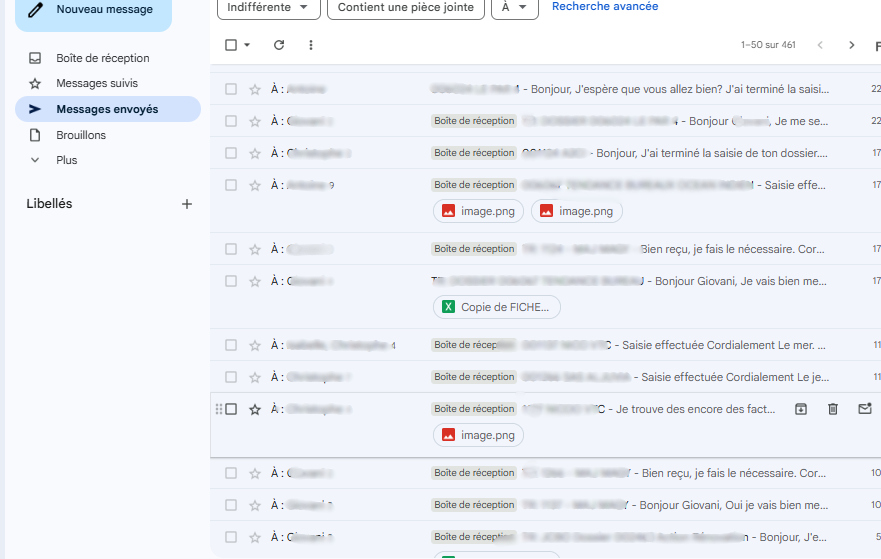Click the previous page arrow

(x=820, y=45)
